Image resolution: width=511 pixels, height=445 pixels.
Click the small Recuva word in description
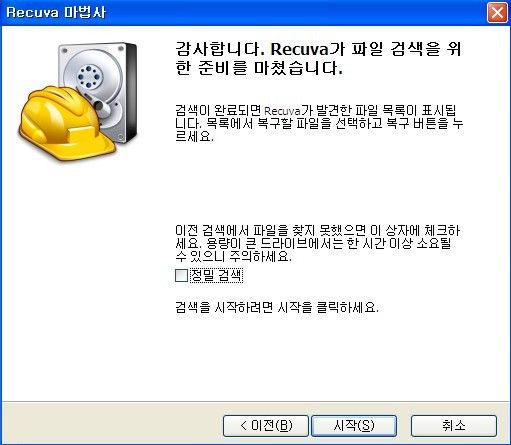[282, 111]
